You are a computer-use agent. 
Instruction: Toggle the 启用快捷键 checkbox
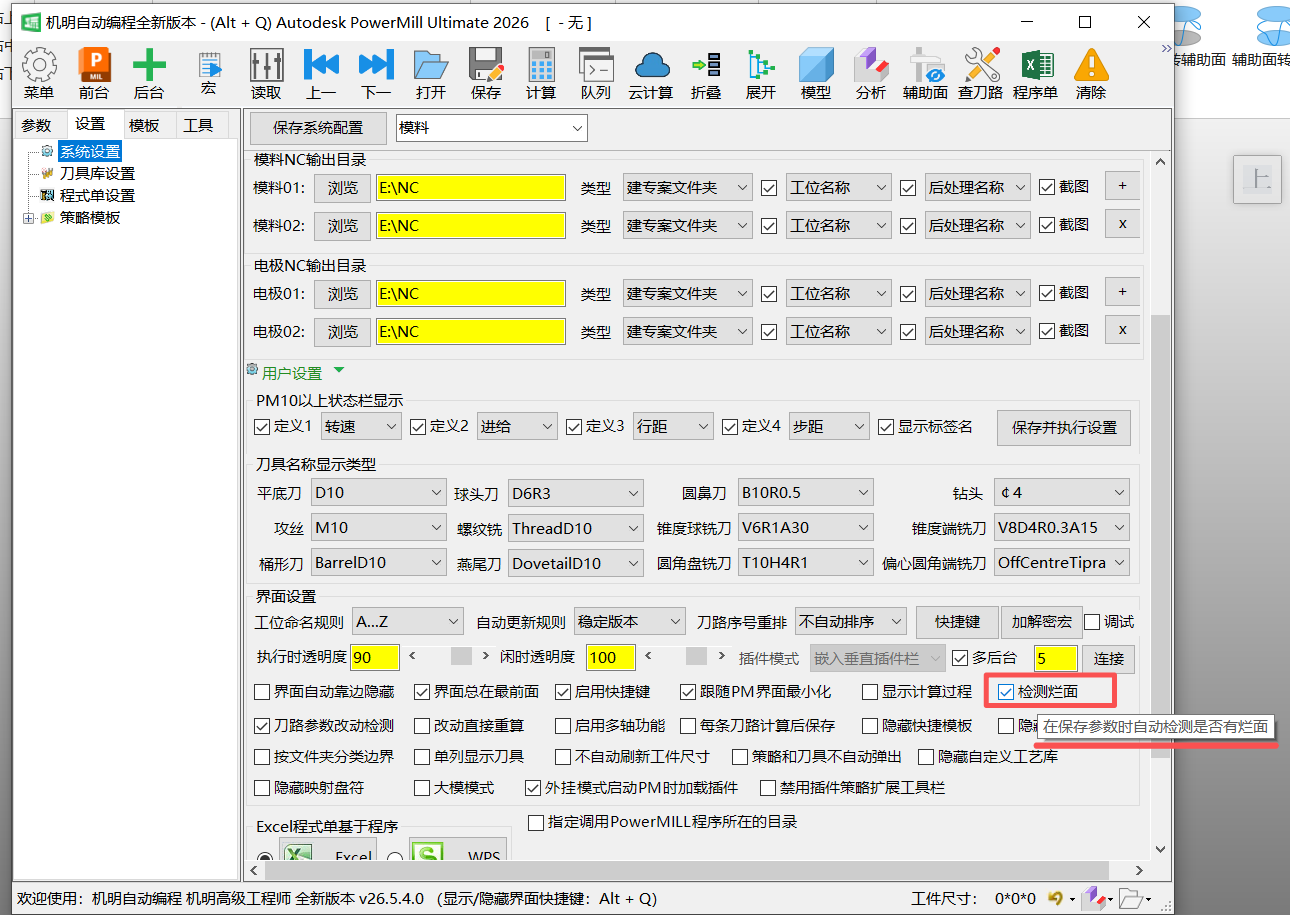[x=564, y=692]
